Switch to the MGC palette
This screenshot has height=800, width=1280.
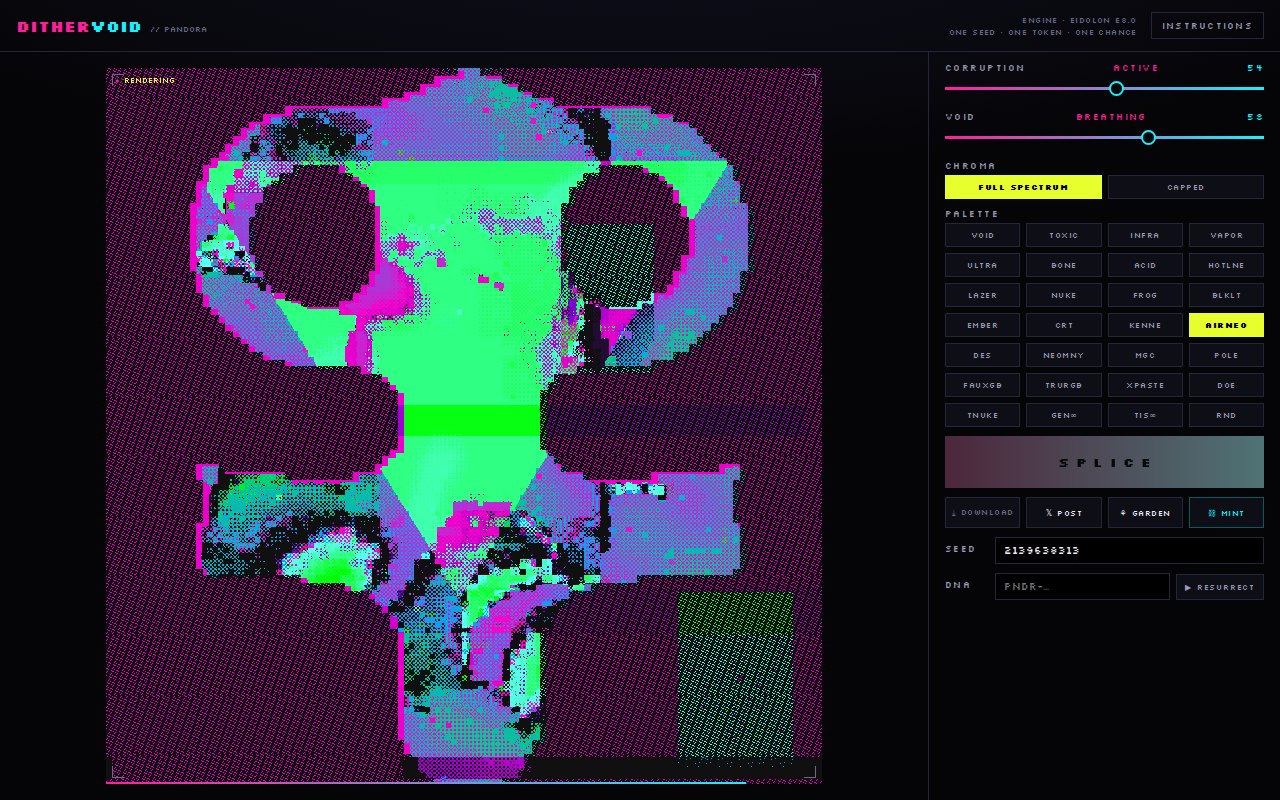click(1145, 355)
